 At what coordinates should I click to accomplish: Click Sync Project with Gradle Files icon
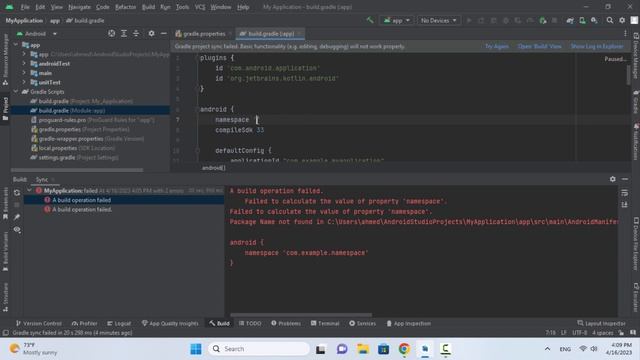(570, 20)
